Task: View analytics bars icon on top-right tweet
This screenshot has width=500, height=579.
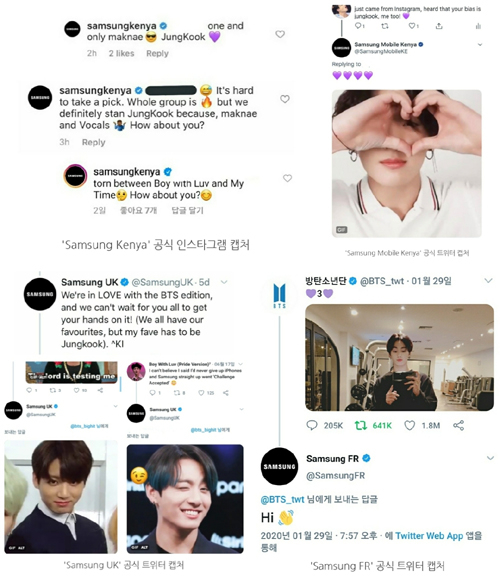Action: 478,26
